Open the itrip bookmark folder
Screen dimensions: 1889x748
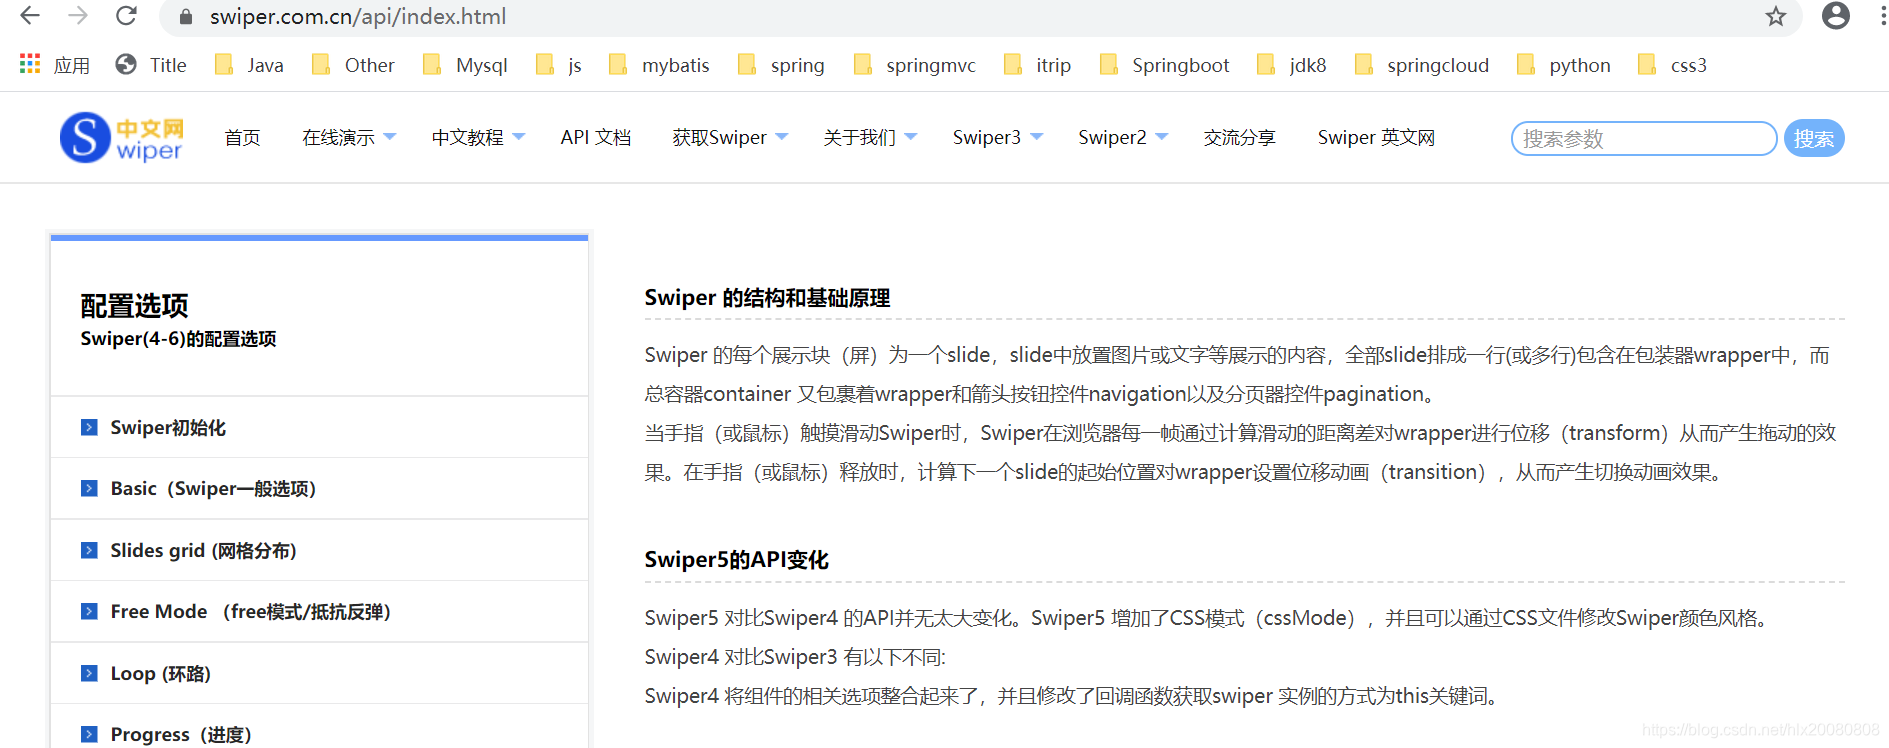[x=1037, y=65]
